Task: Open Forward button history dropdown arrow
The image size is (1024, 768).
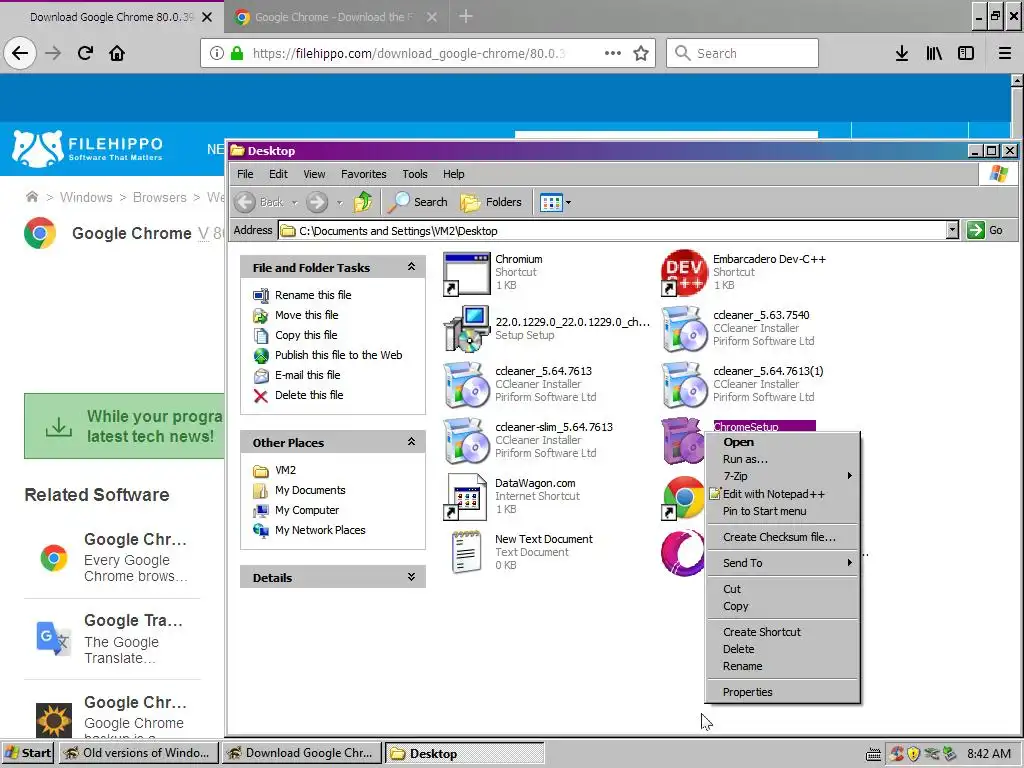Action: pyautogui.click(x=340, y=202)
